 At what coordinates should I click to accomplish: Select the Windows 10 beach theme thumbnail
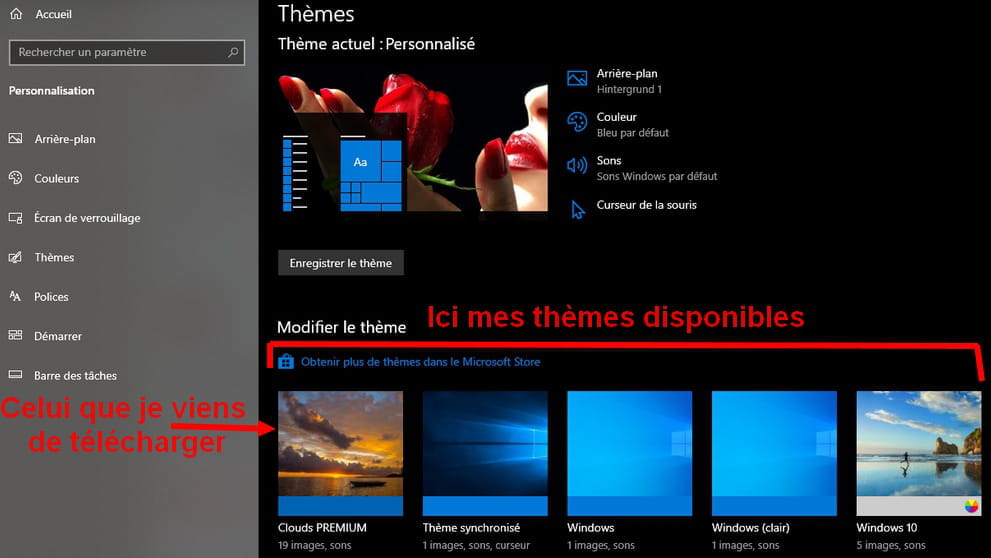click(x=919, y=453)
